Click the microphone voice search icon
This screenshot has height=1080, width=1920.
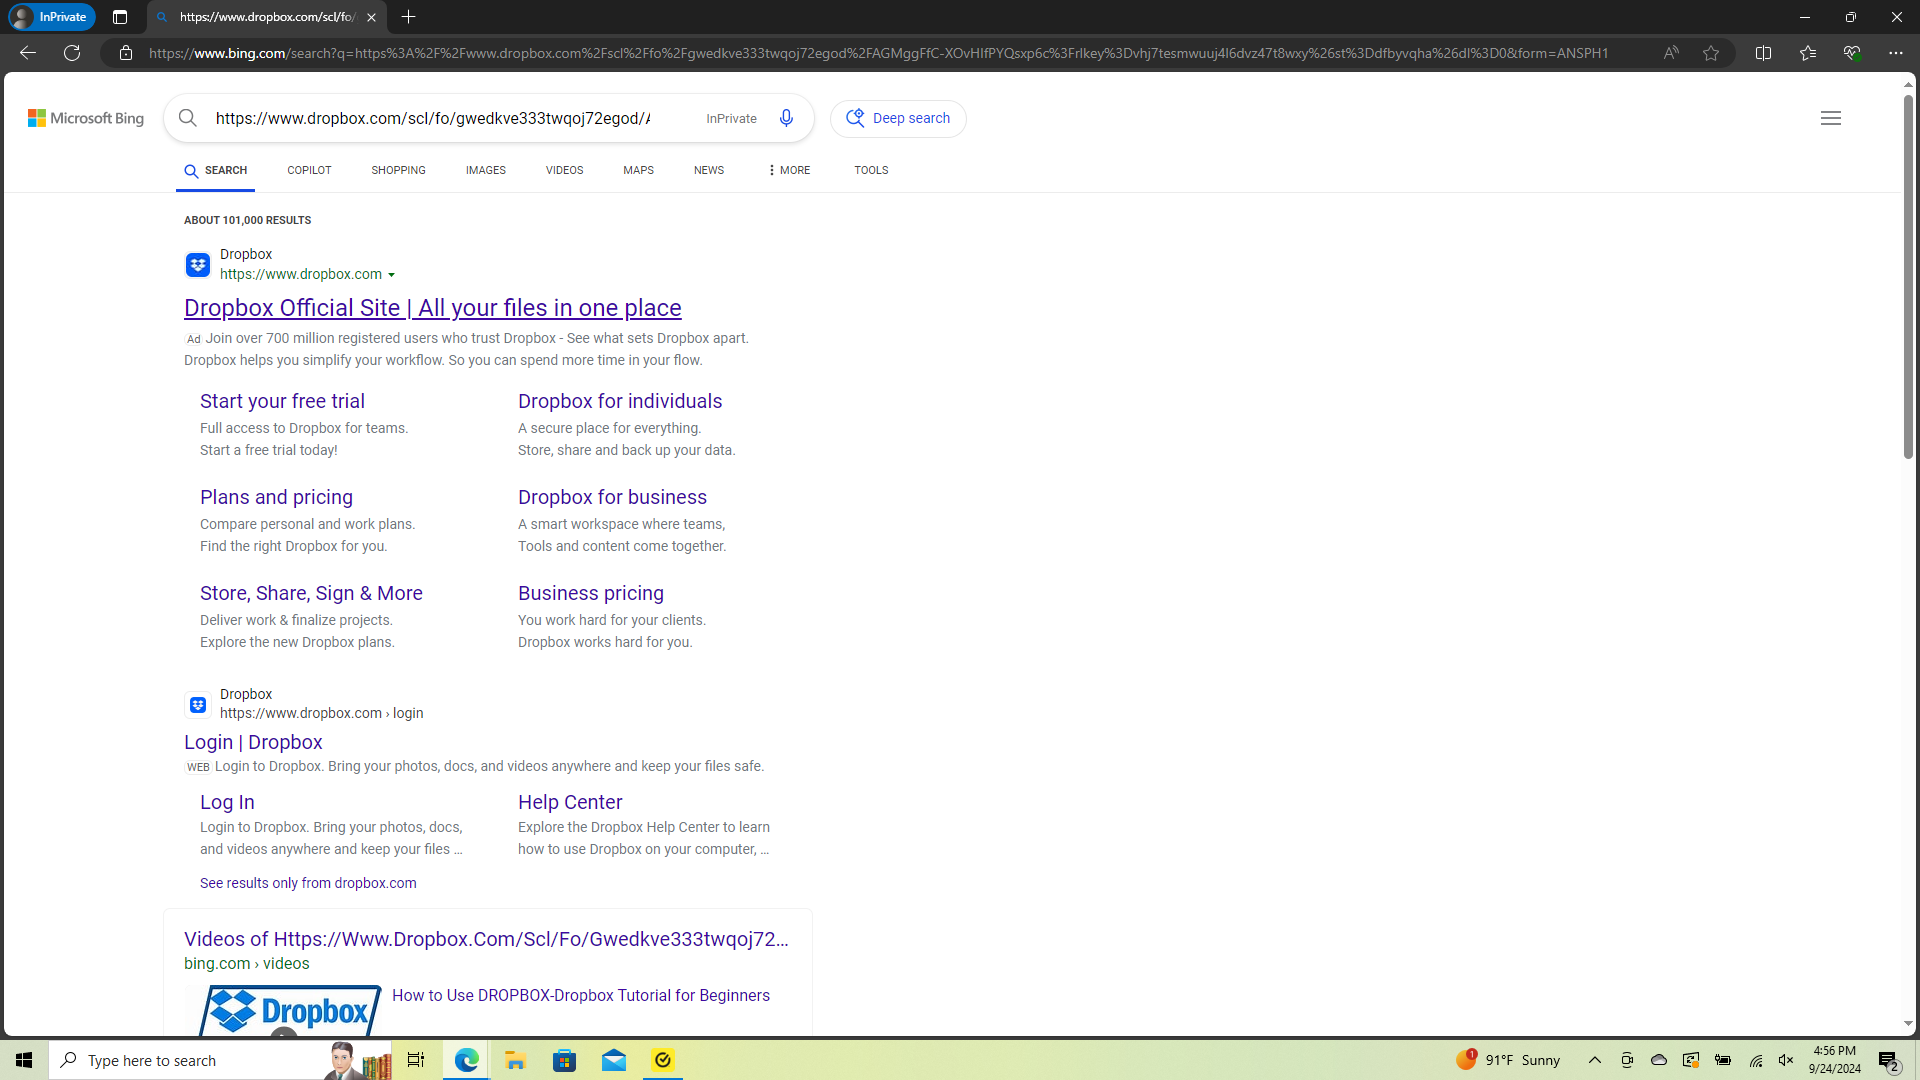click(786, 118)
